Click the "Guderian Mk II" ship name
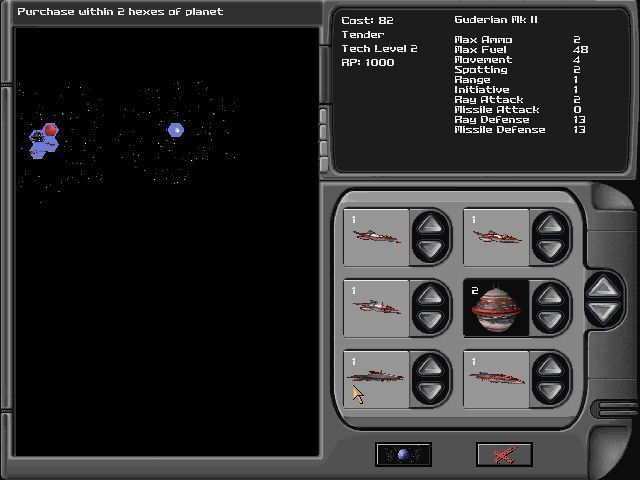 [496, 20]
